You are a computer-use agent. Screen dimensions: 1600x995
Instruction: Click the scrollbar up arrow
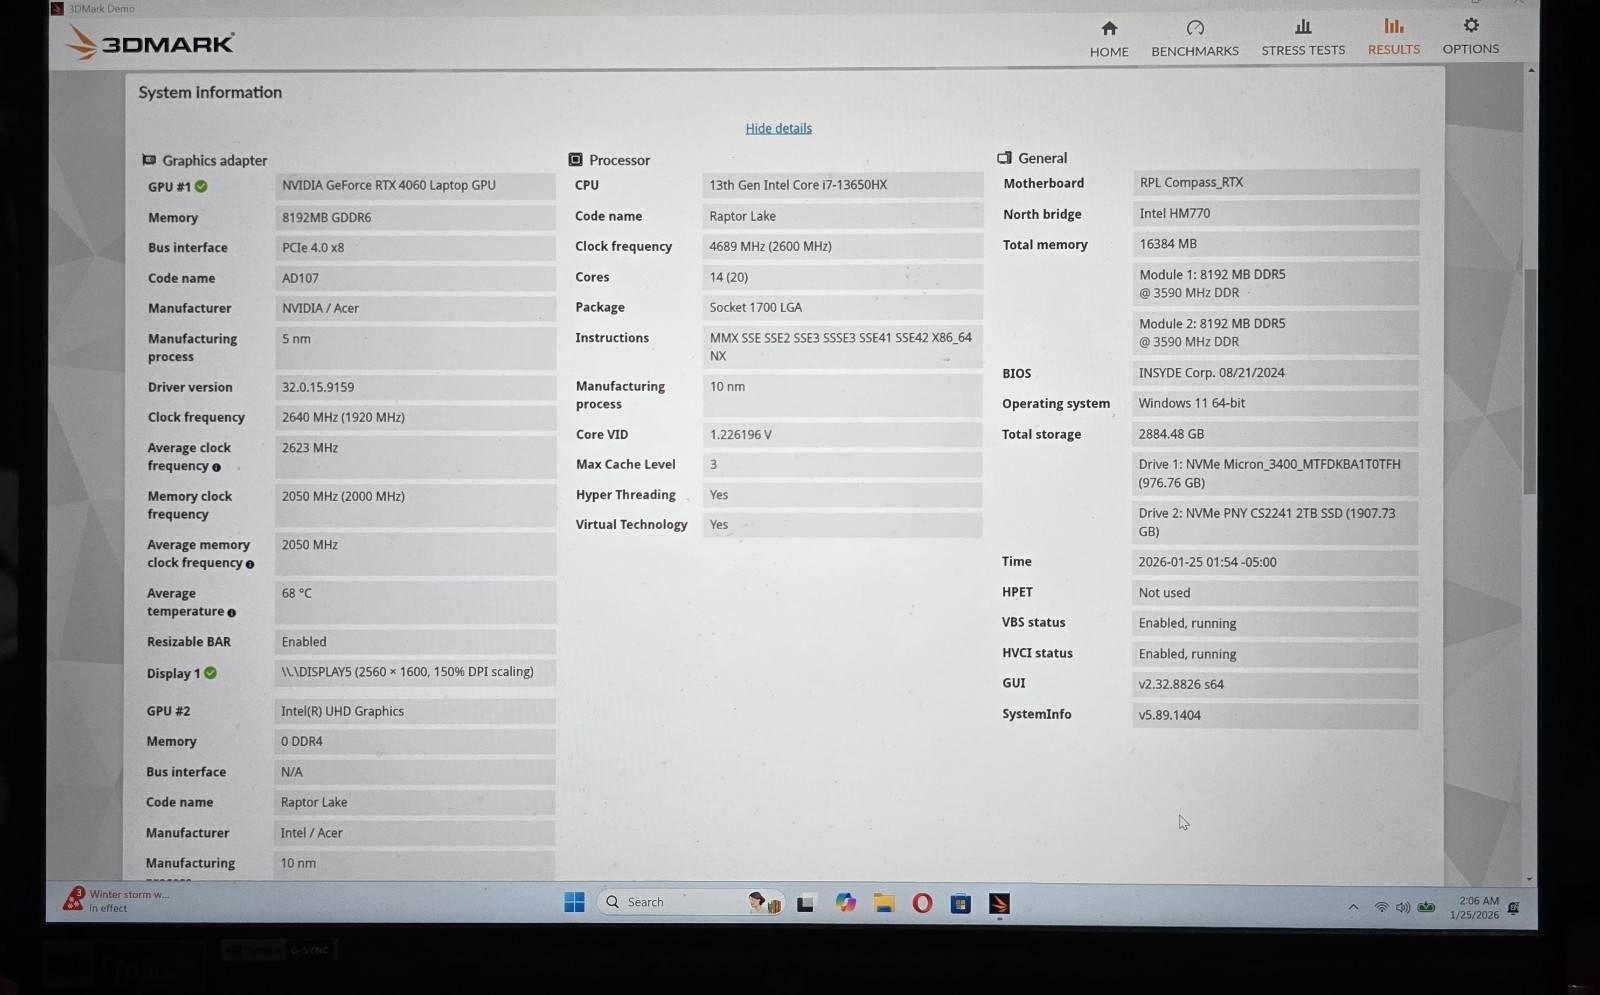tap(1530, 70)
